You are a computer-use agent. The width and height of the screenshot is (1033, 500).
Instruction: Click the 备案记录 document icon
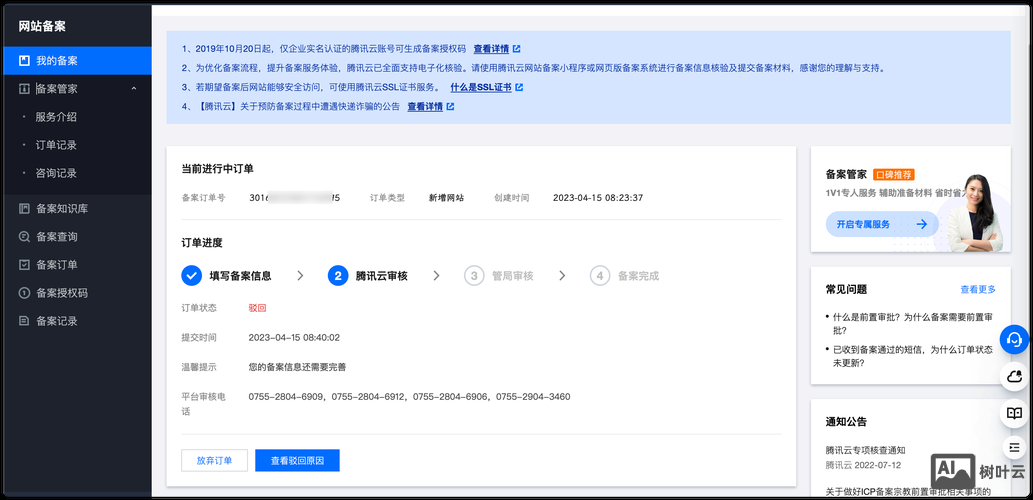pos(24,321)
